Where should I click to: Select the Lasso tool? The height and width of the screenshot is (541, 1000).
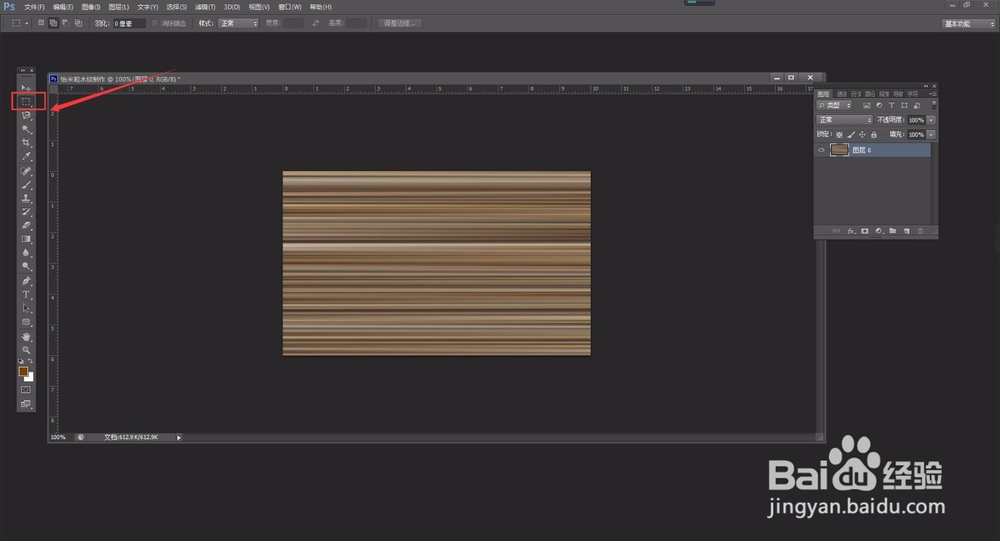(26, 115)
